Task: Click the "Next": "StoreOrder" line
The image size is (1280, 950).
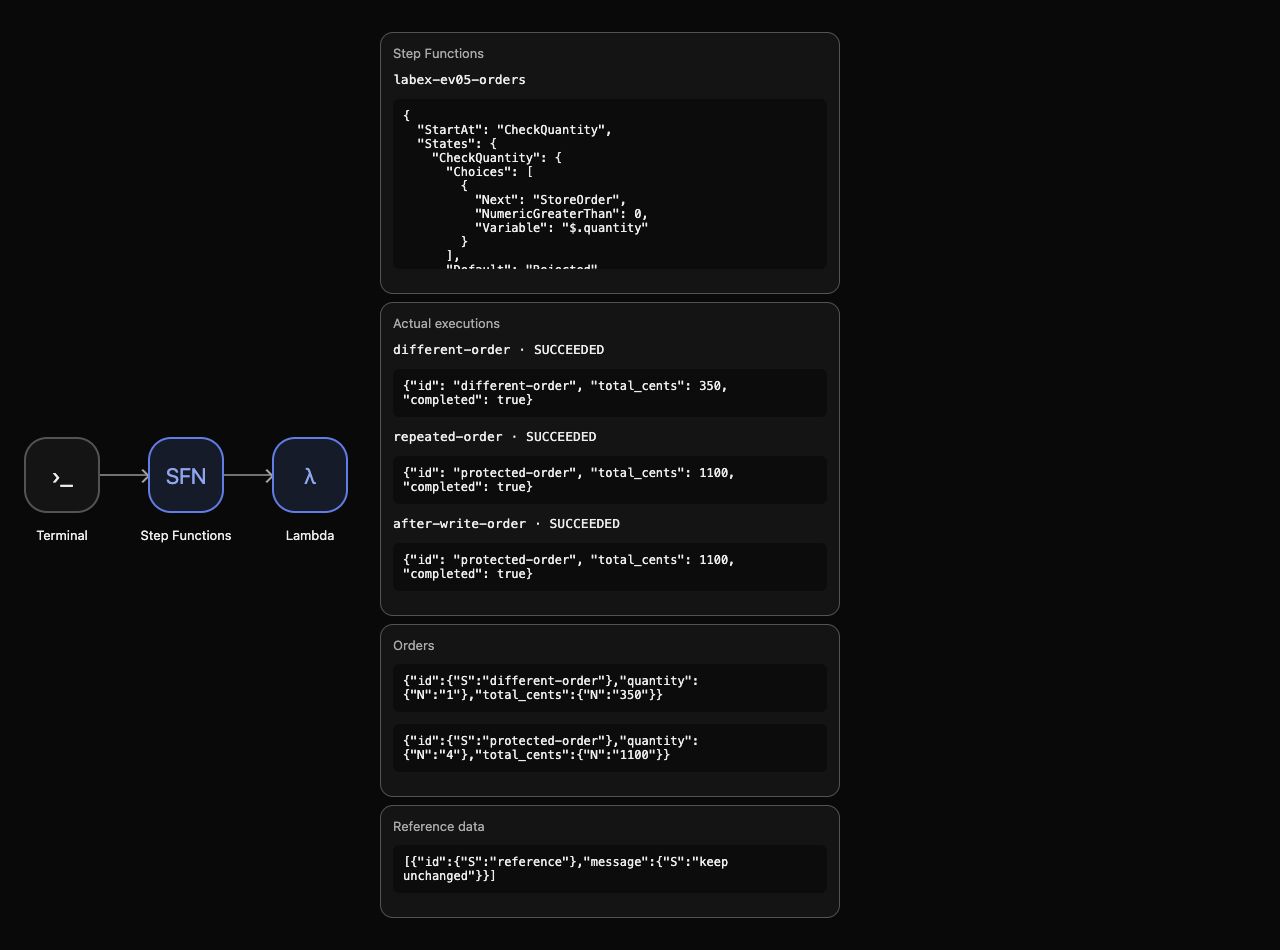Action: [550, 200]
